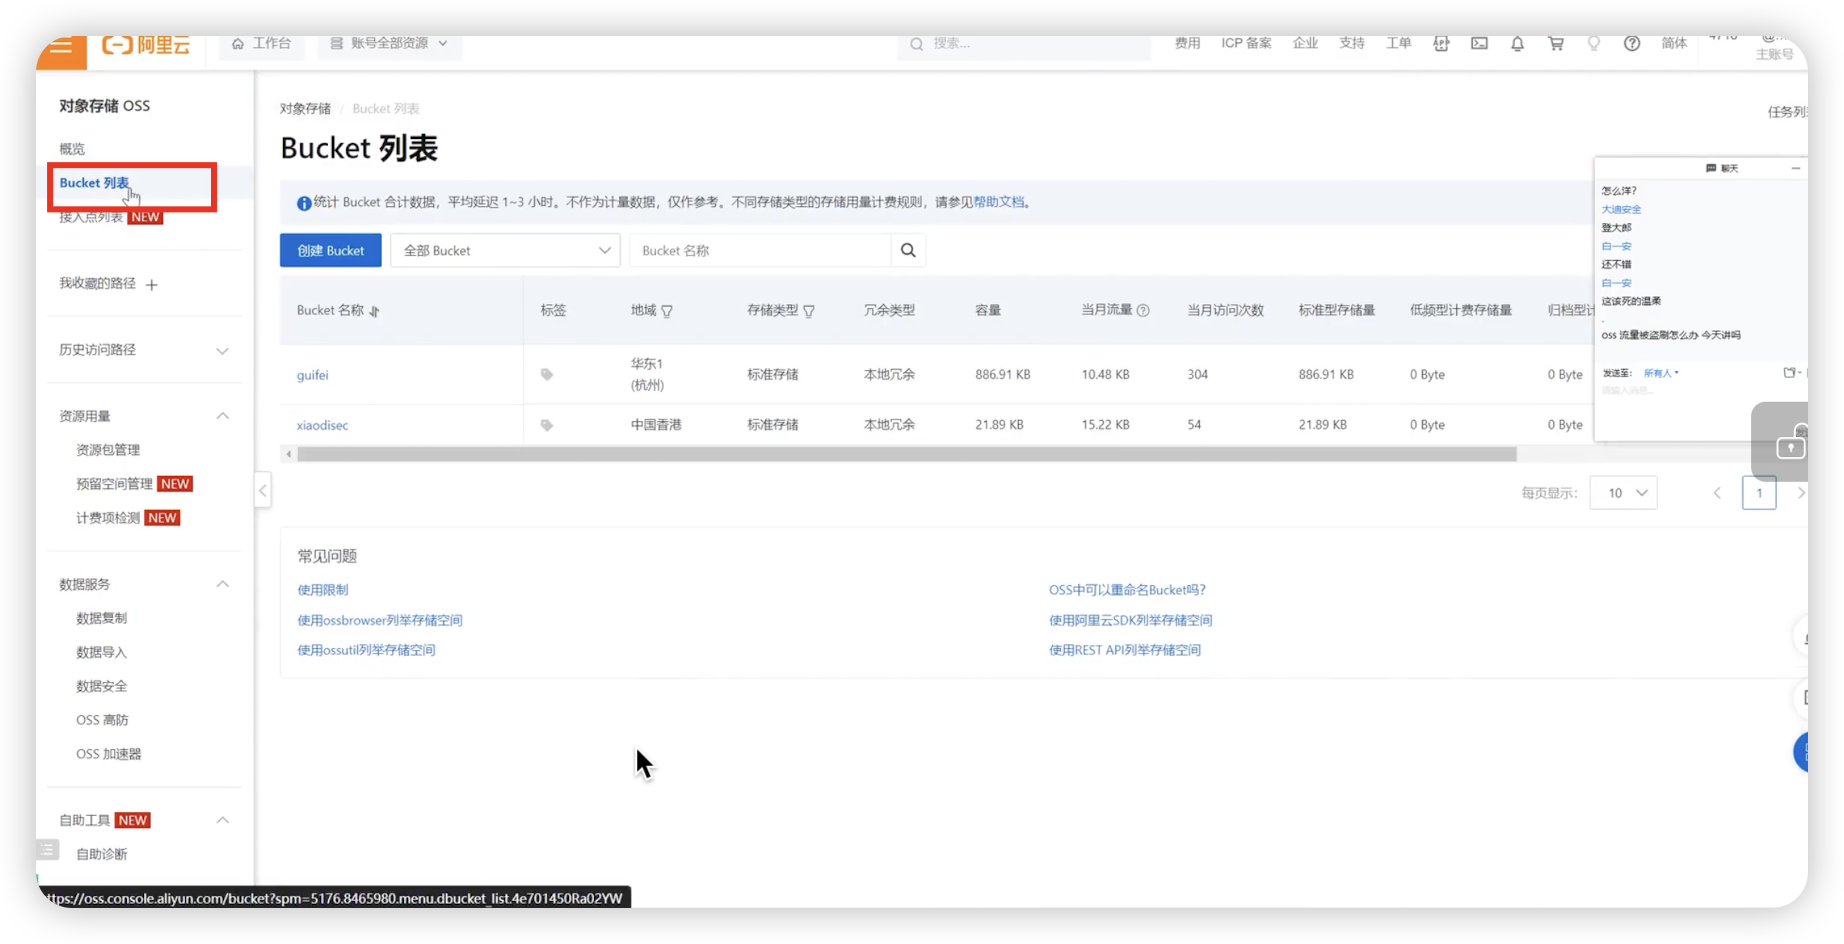Collapse 自助工具 section
The image size is (1844, 944).
coord(223,820)
